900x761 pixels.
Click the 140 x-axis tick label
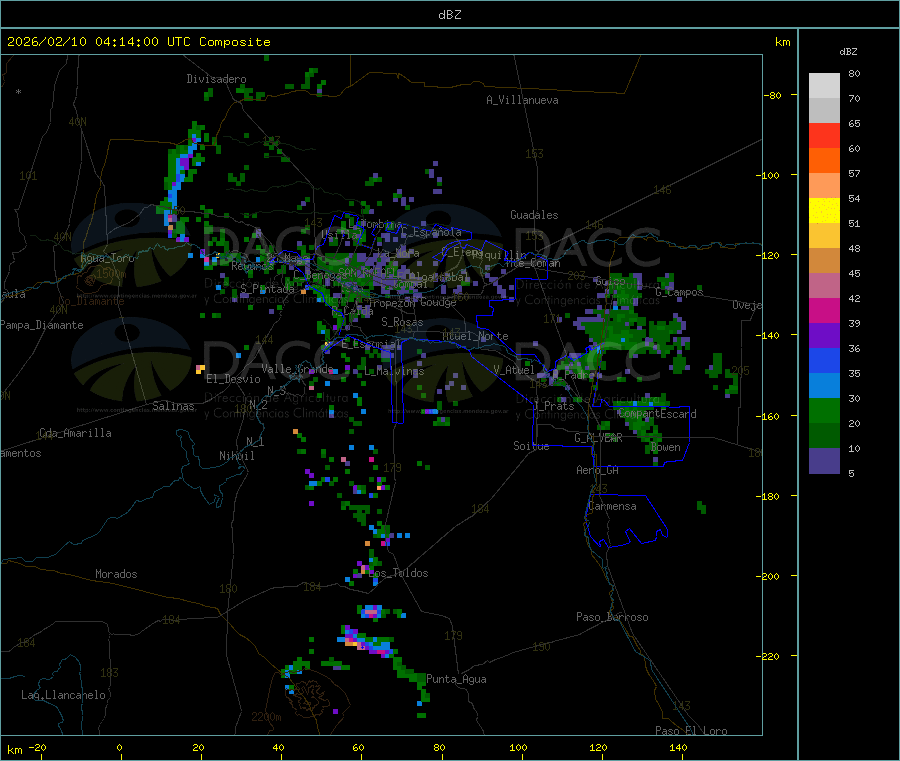tap(678, 747)
